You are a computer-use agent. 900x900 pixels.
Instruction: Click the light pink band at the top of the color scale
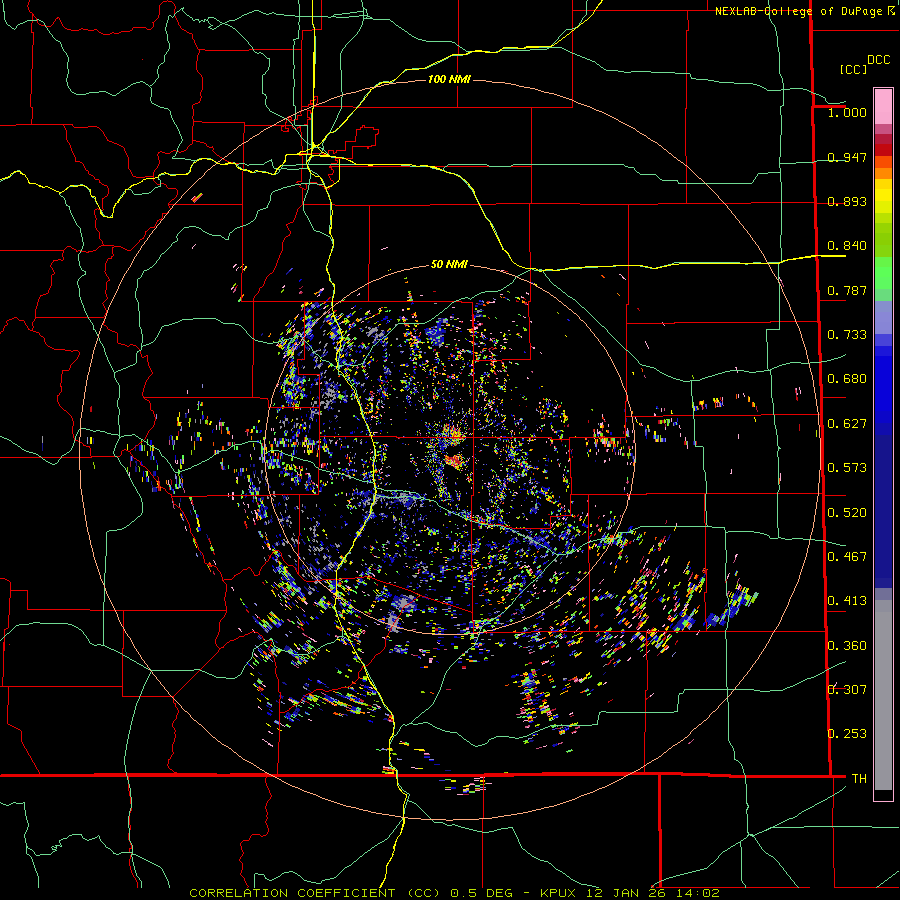click(x=883, y=106)
